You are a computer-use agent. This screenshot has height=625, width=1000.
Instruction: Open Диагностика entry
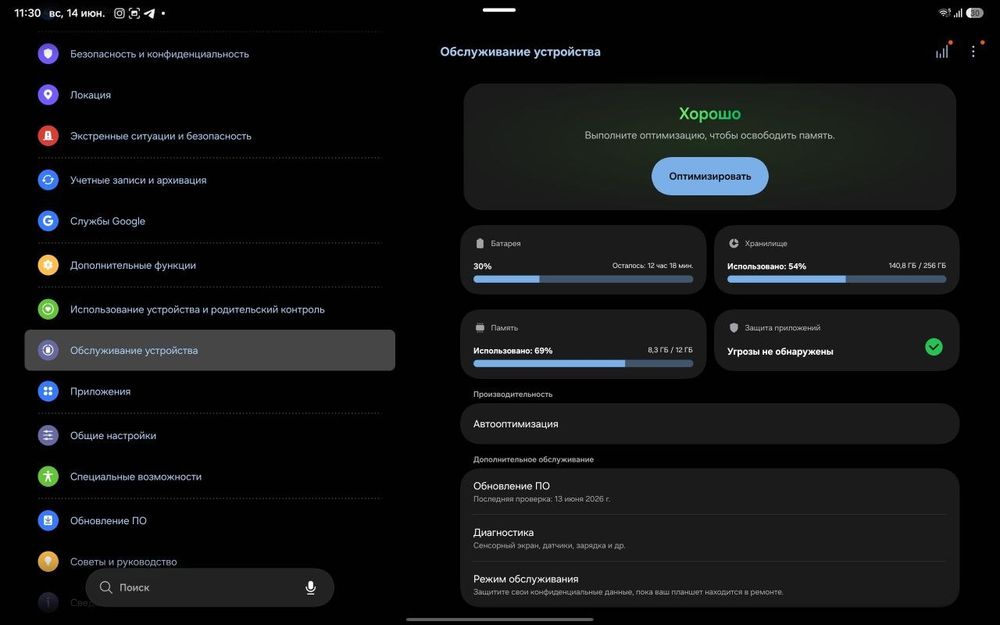709,538
